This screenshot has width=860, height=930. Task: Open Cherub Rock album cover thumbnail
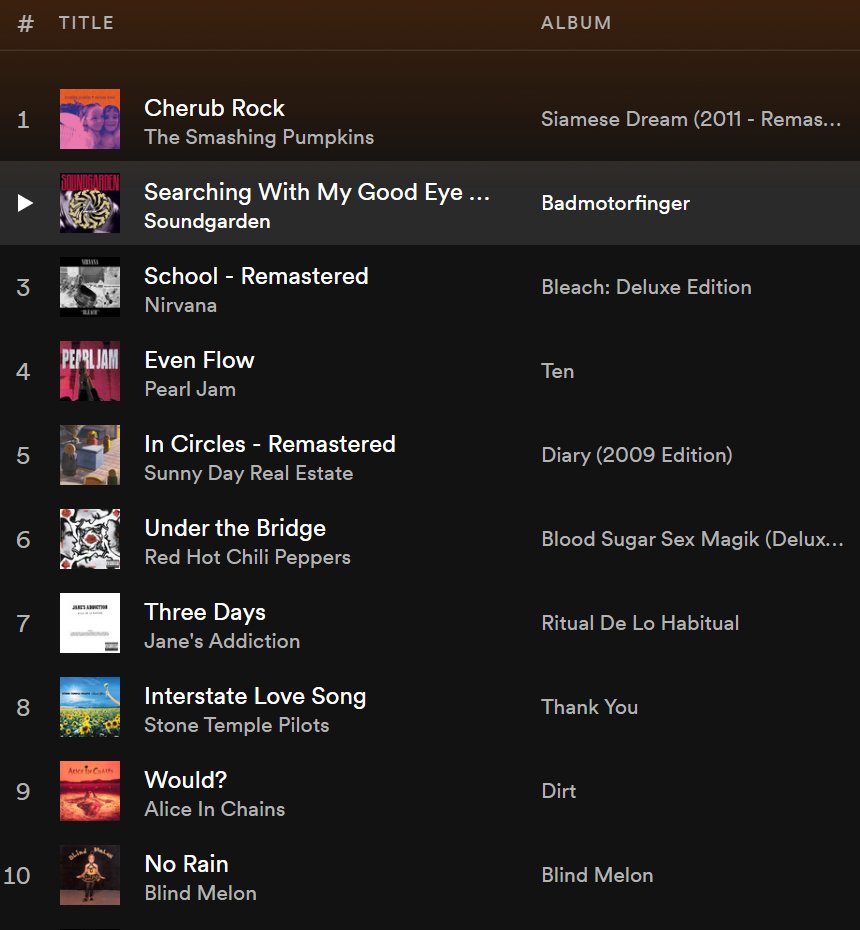tap(90, 119)
